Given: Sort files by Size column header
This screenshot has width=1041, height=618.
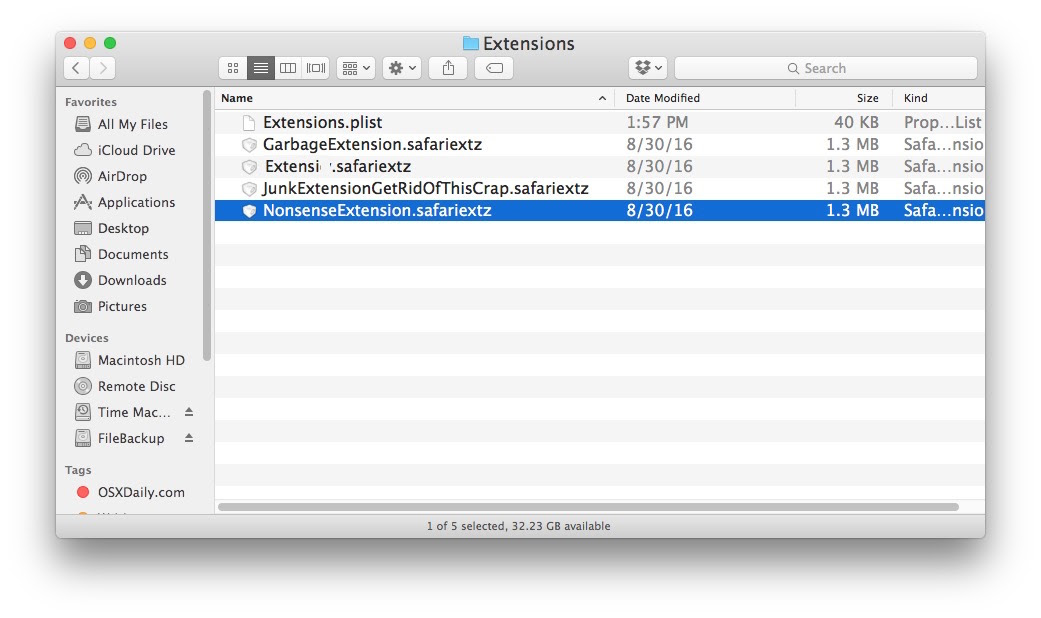Looking at the screenshot, I should point(867,98).
